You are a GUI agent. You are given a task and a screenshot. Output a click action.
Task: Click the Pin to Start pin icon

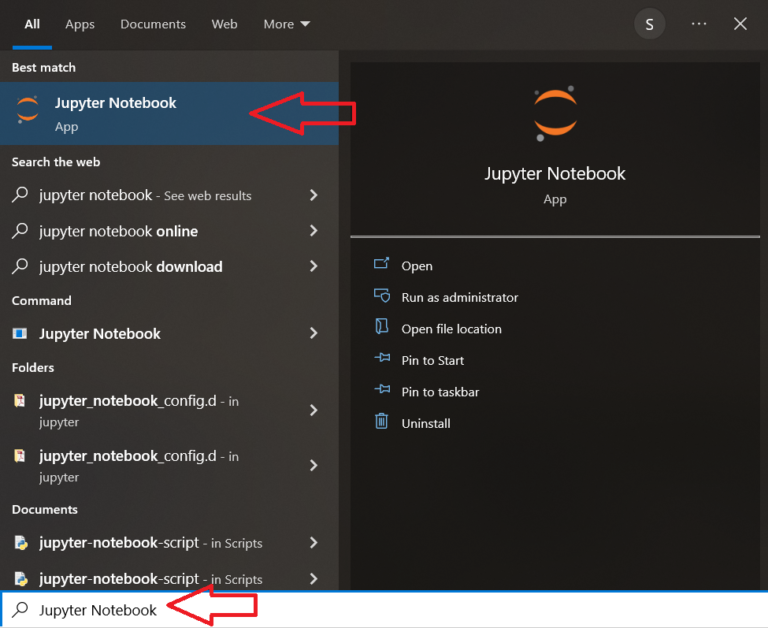(x=381, y=360)
